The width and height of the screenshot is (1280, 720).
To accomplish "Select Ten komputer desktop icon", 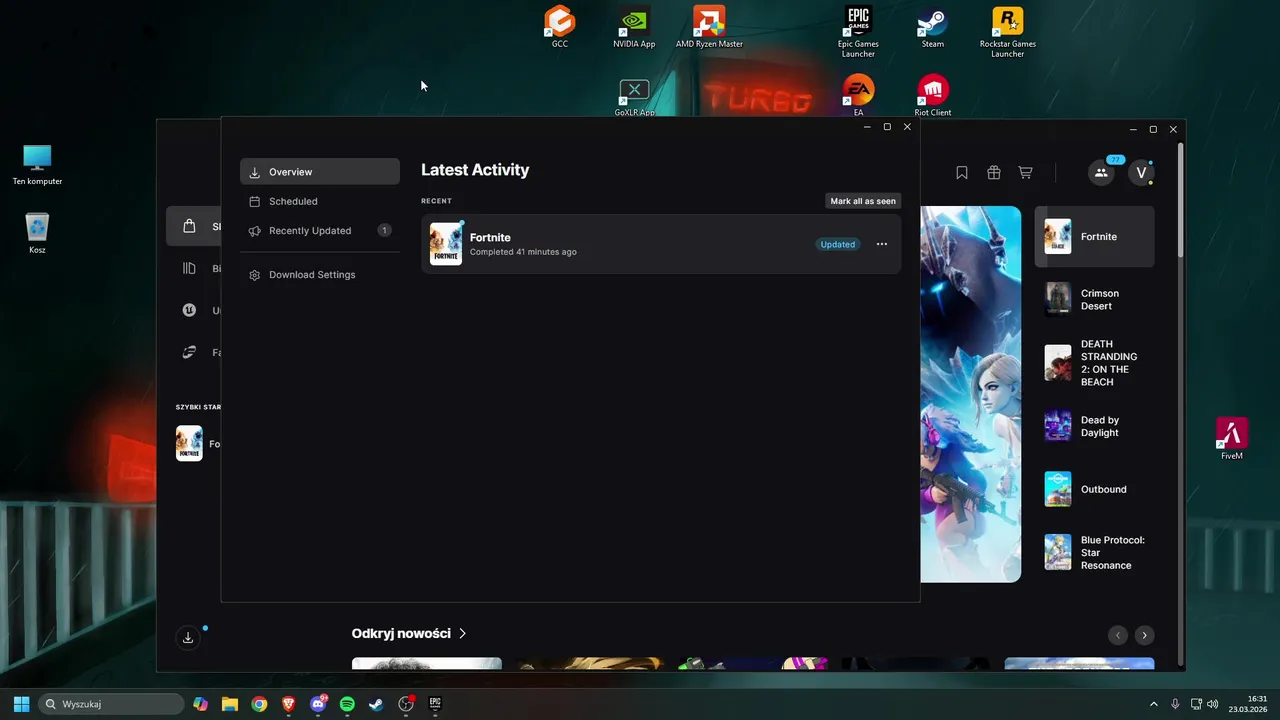I will [37, 165].
